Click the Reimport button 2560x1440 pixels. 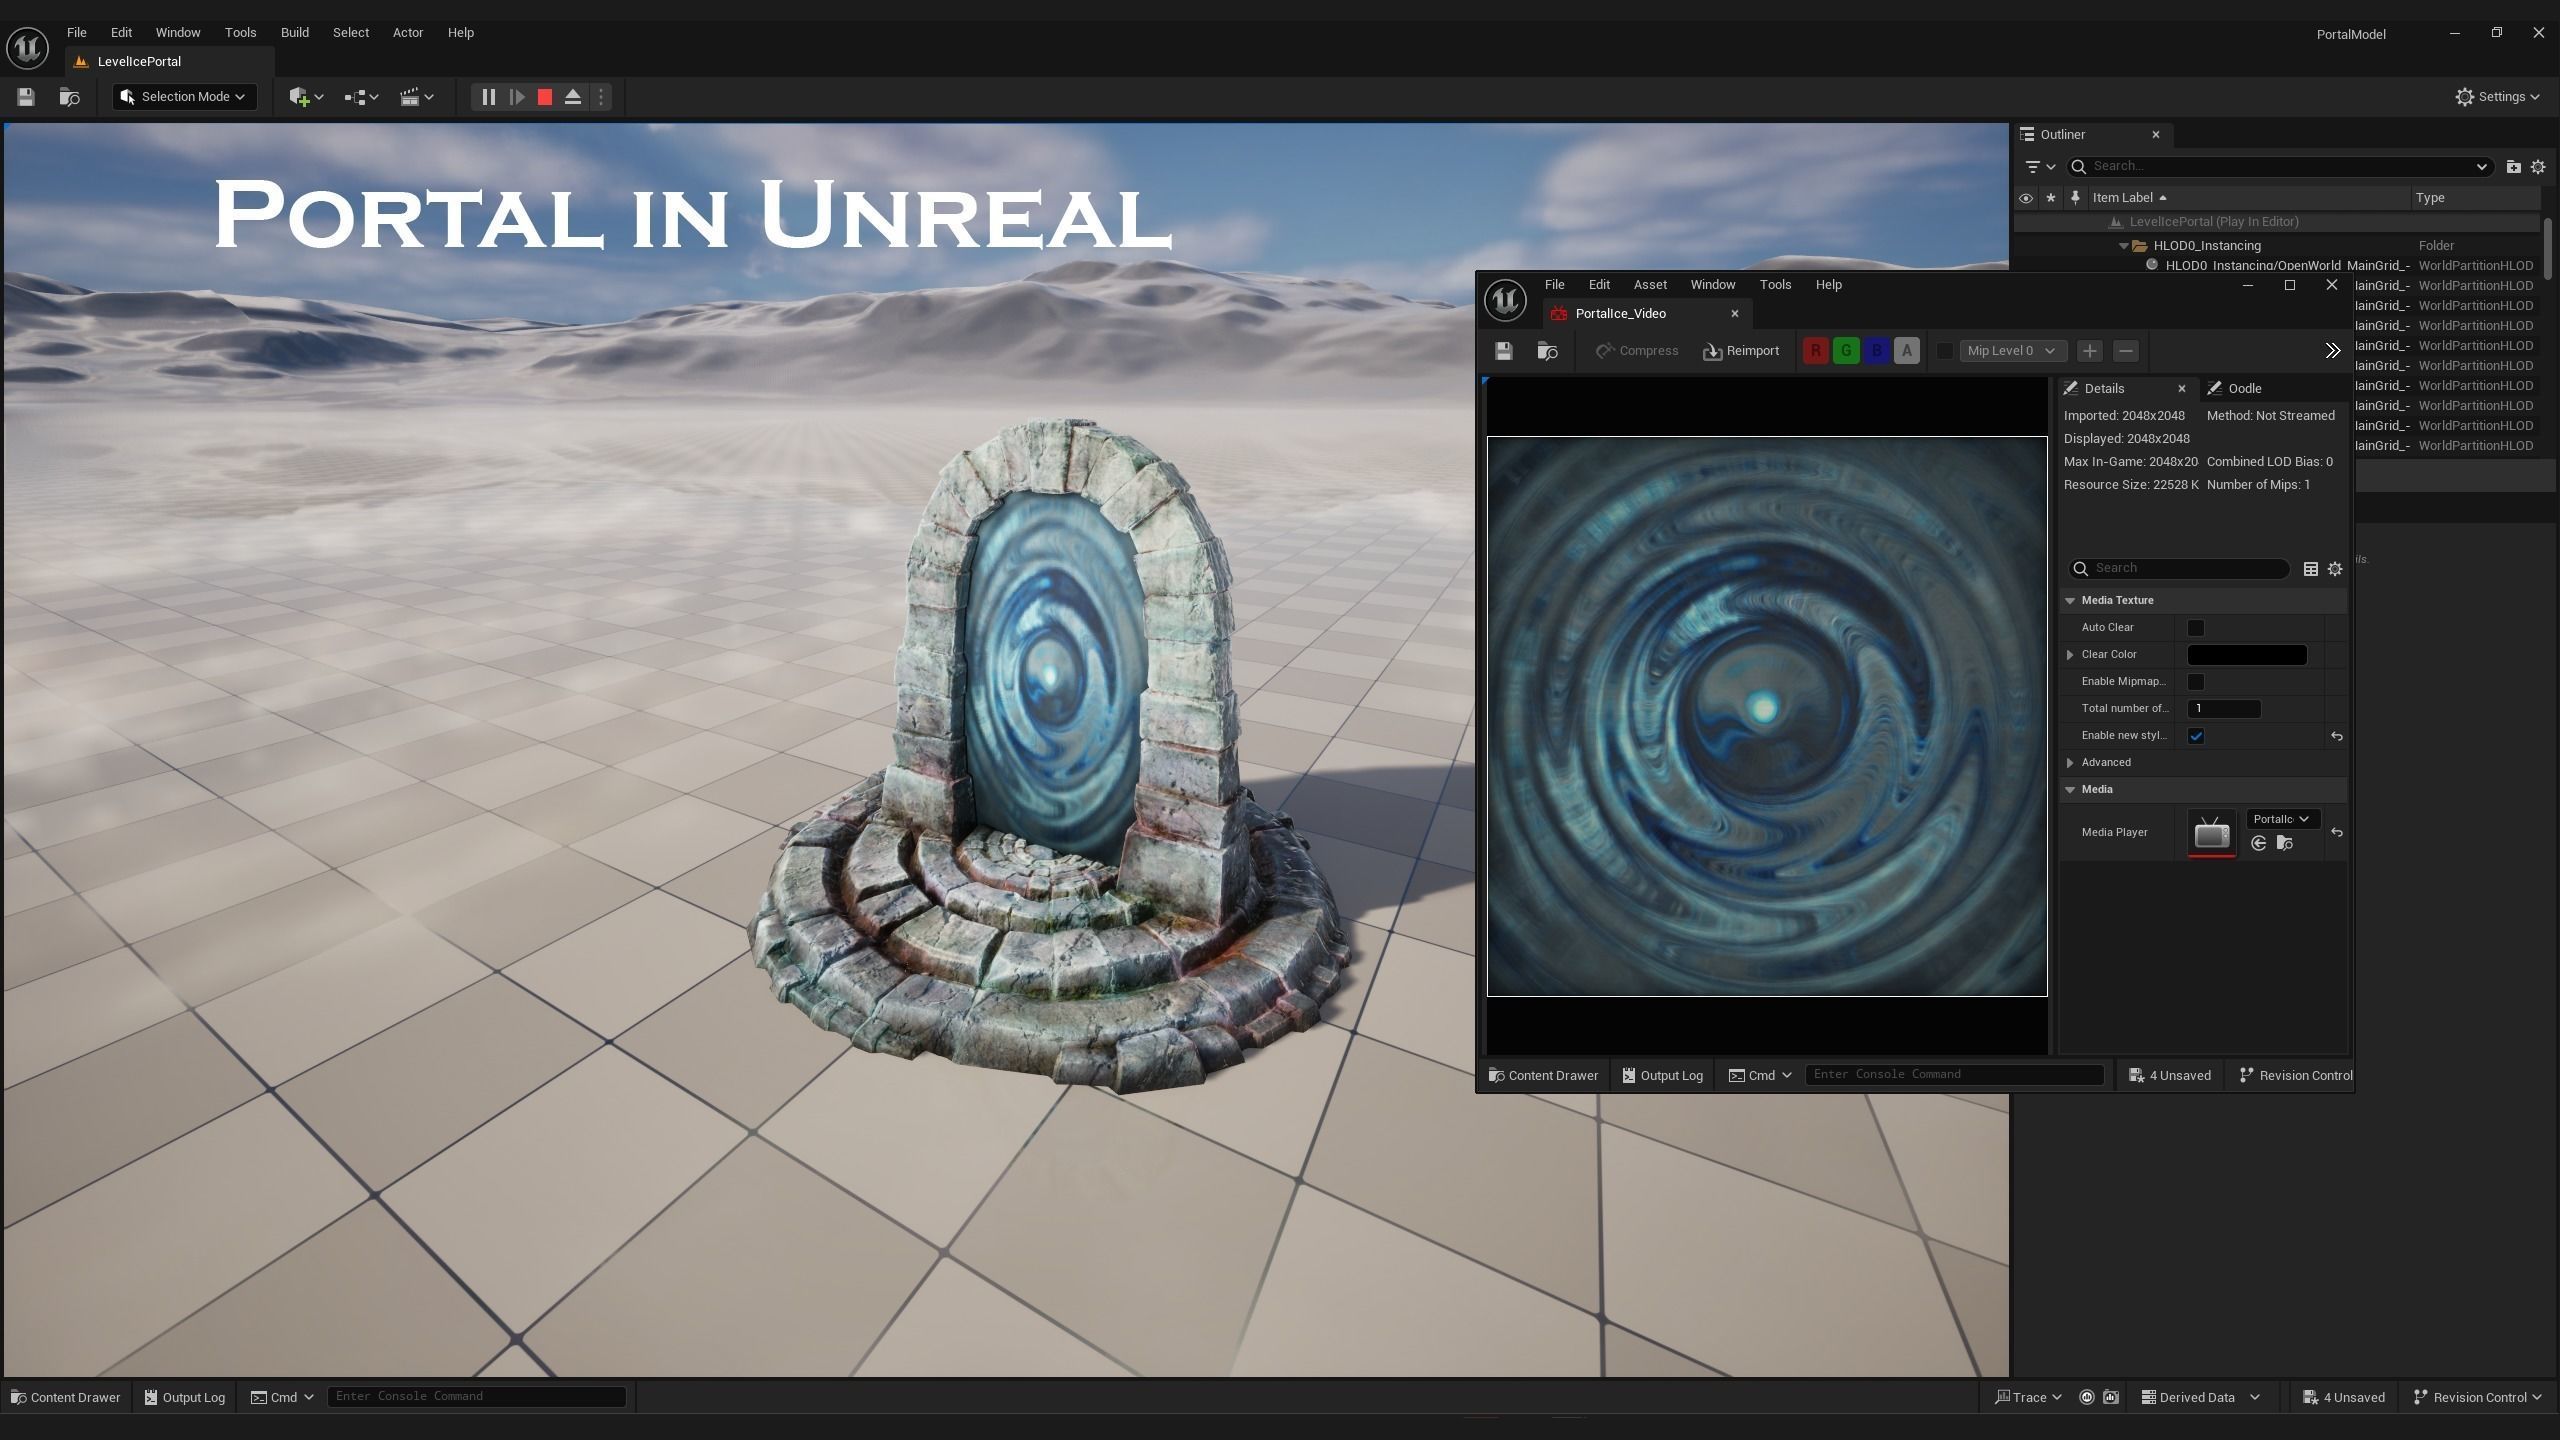coord(1741,351)
